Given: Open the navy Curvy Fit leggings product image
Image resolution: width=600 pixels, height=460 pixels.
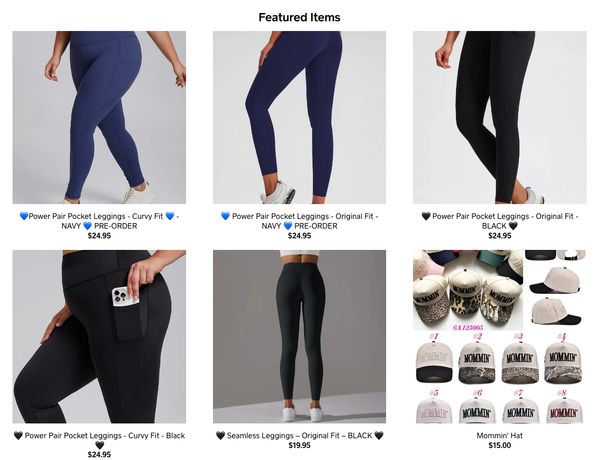Looking at the screenshot, I should tap(99, 117).
